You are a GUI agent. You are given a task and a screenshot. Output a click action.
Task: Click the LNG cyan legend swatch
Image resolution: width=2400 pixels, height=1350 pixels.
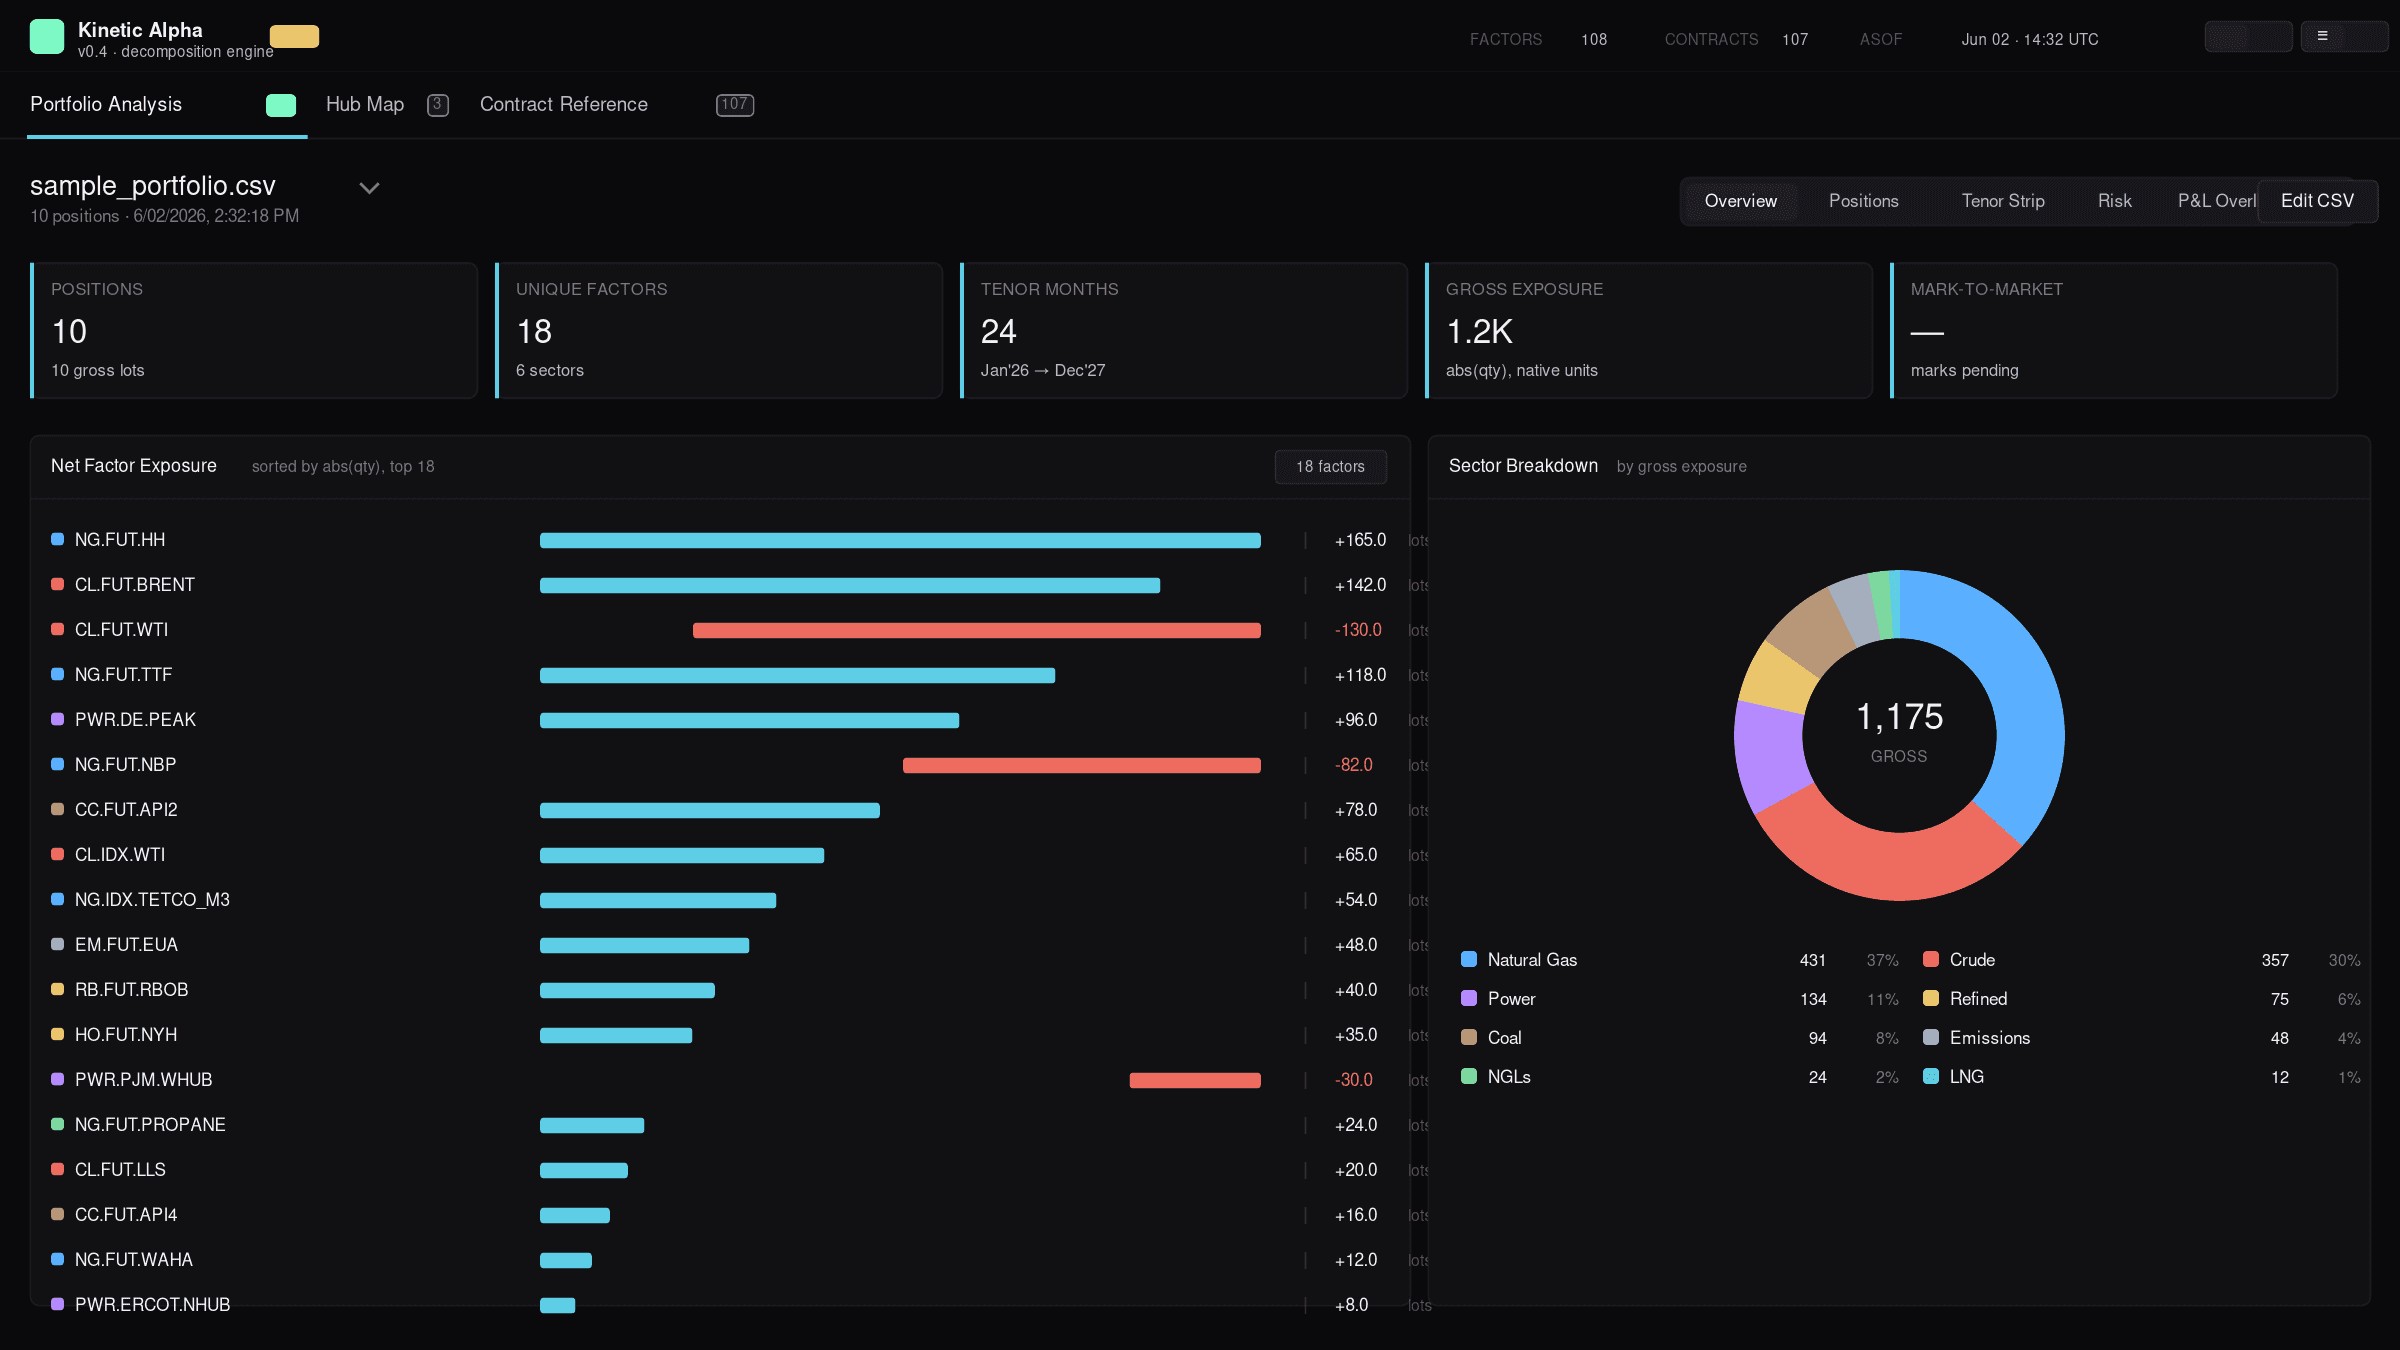coord(1931,1076)
